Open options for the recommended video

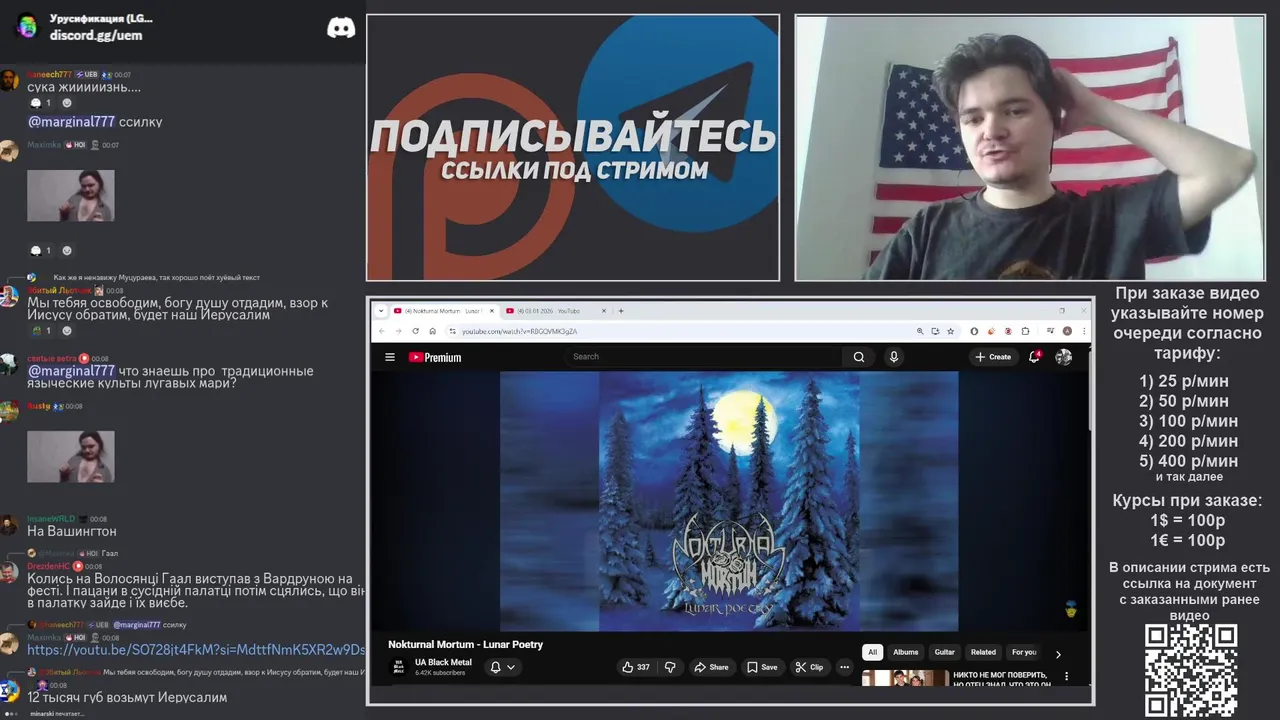(1066, 677)
